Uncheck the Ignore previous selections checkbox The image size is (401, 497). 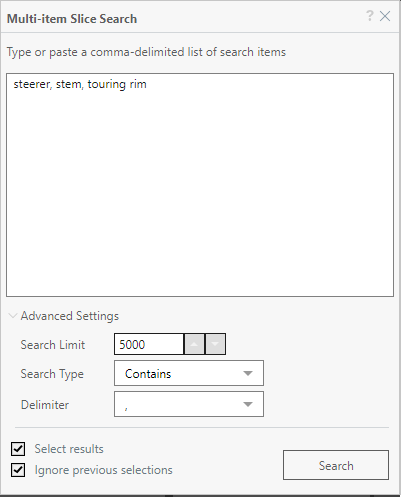pos(18,470)
